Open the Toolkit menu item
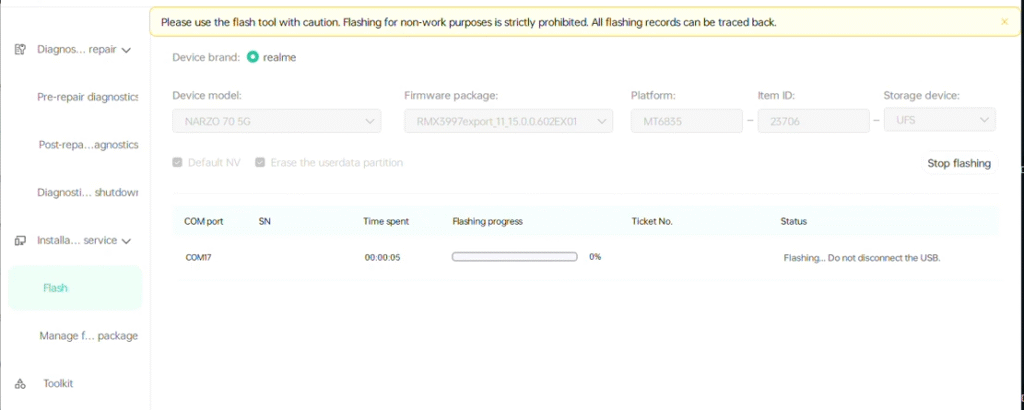 [x=58, y=383]
